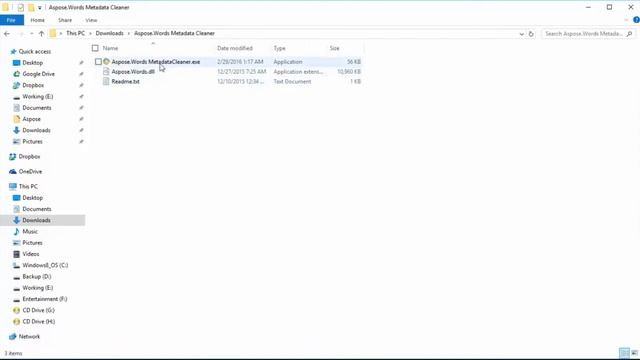
Task: Click the '10,960 KB' size cell
Action: 349,71
